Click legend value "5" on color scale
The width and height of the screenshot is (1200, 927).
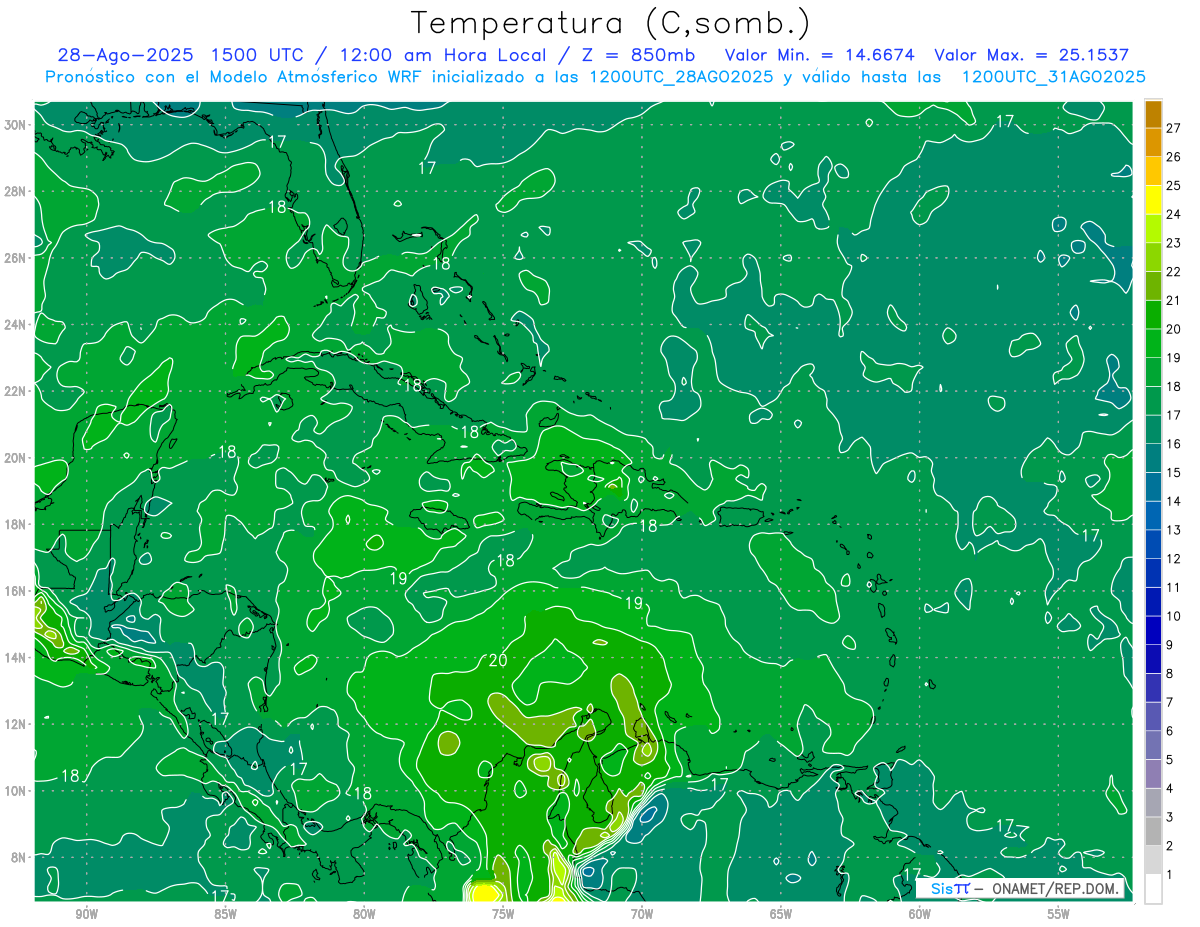click(1170, 760)
